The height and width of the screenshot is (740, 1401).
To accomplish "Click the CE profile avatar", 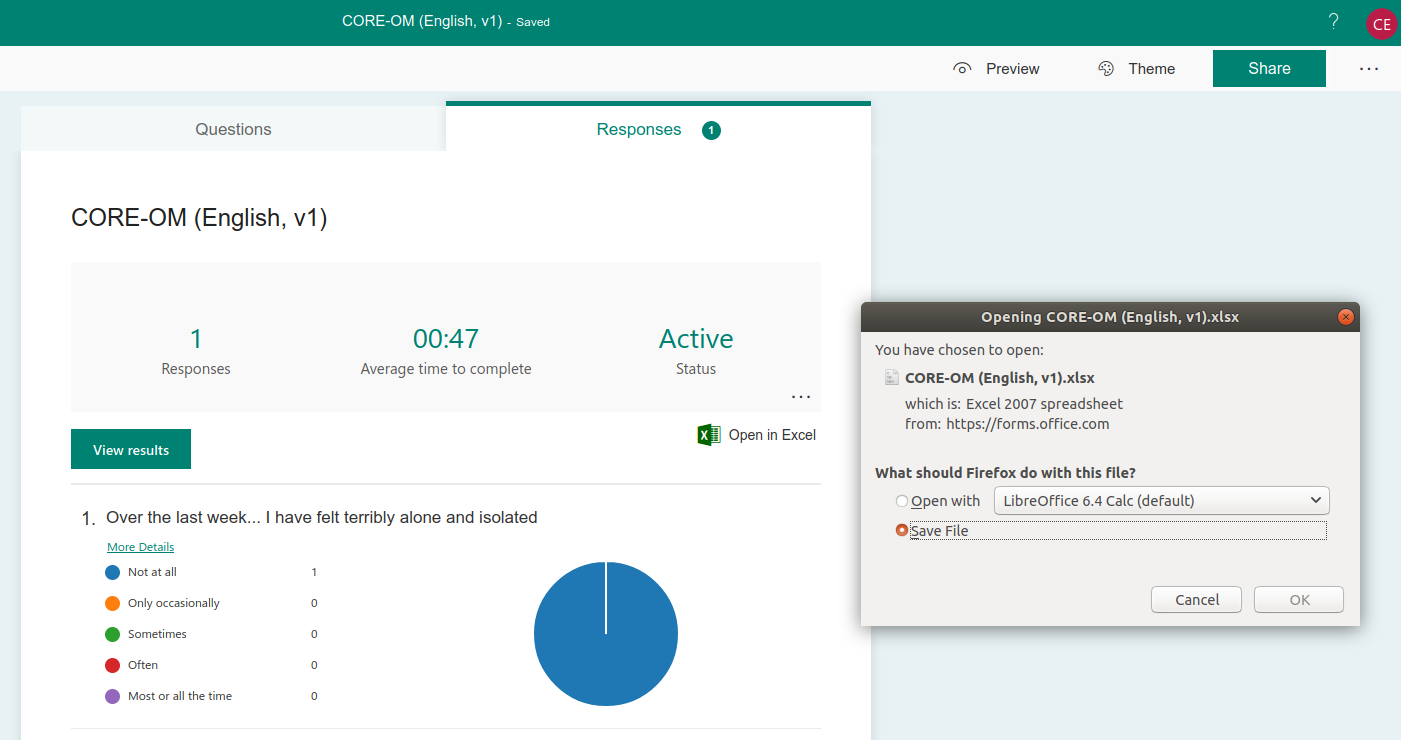I will [x=1381, y=22].
